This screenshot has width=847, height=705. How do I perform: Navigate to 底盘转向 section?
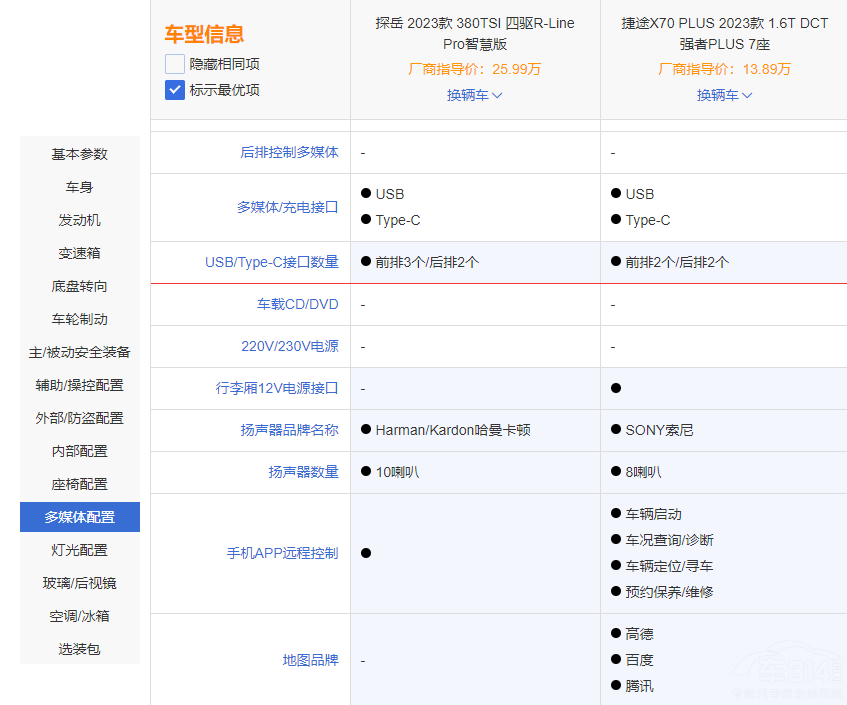coord(80,286)
